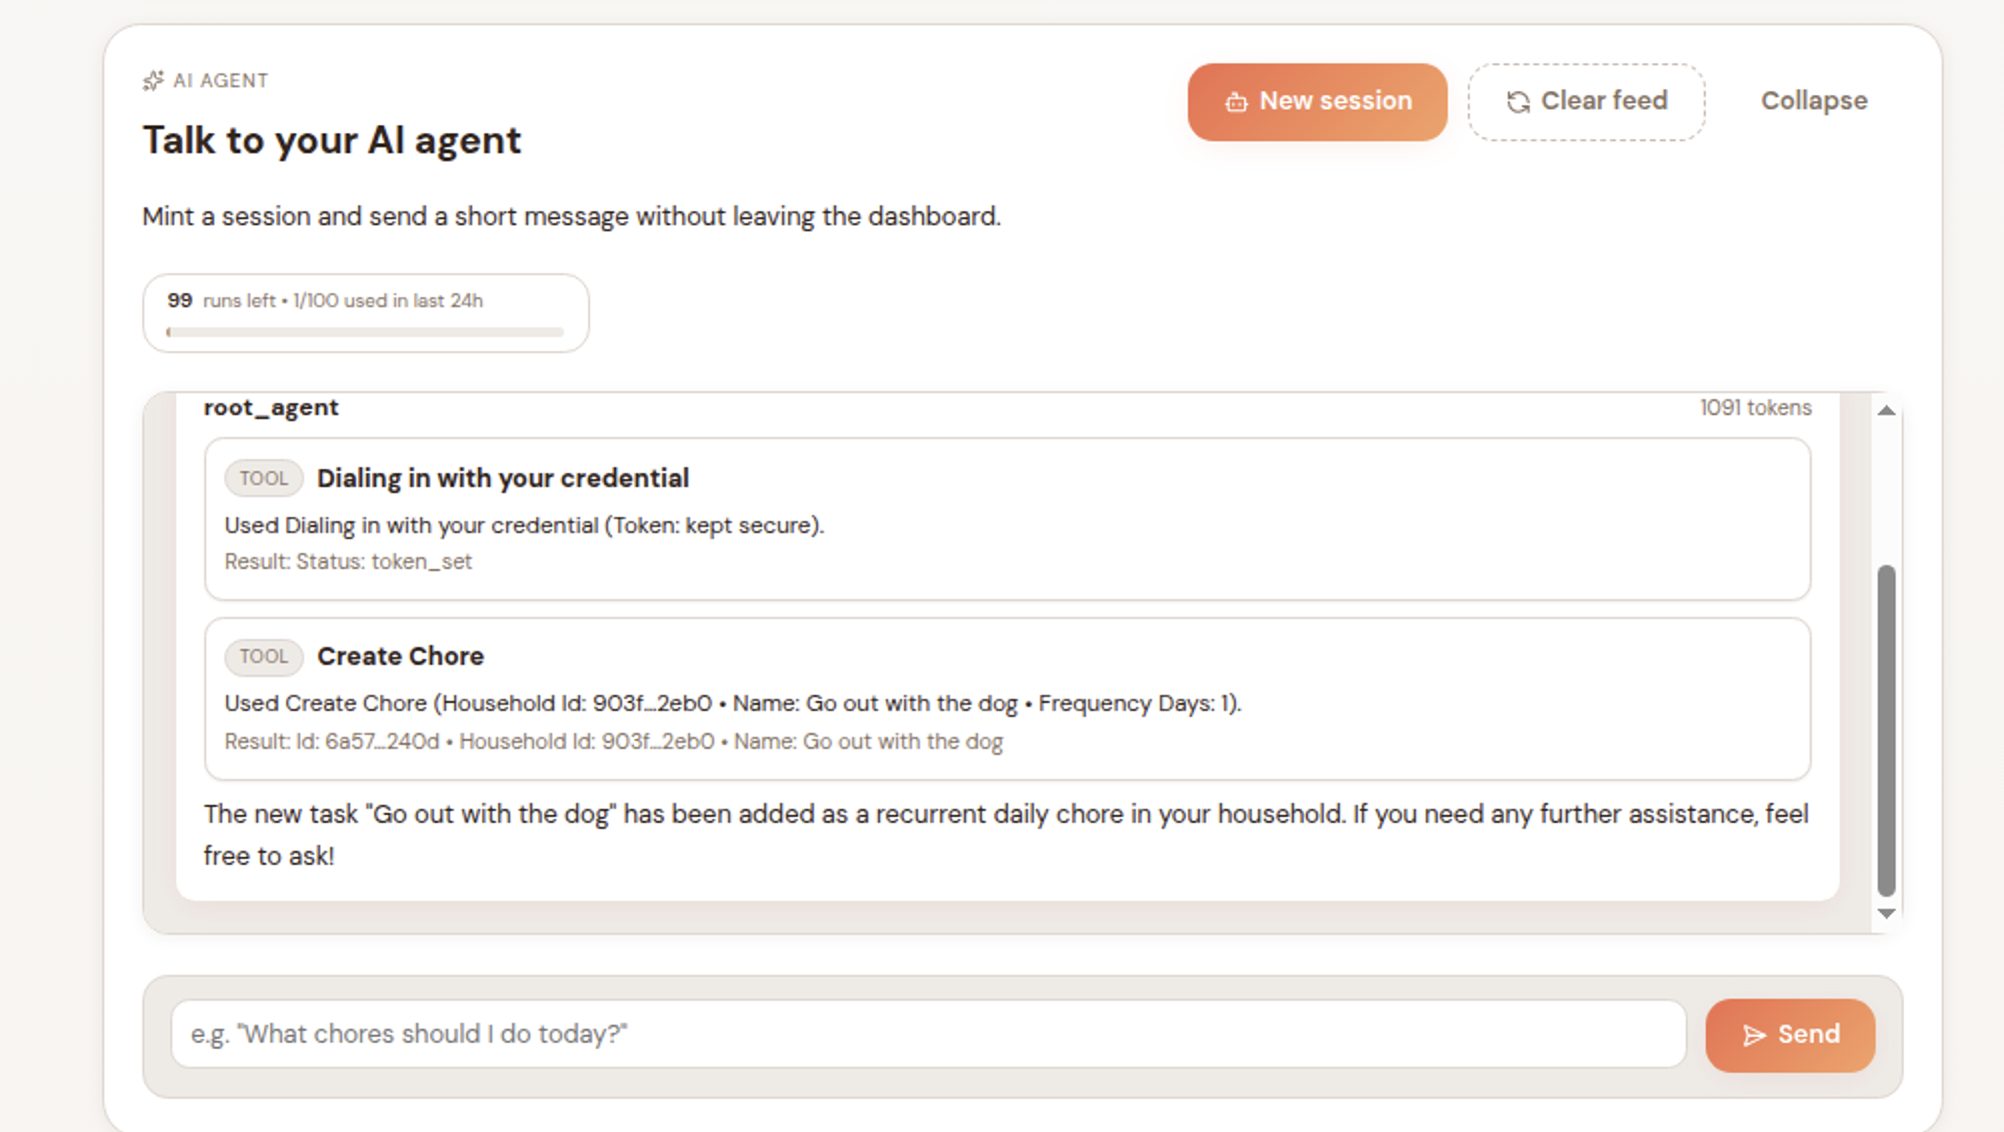Click the runs left usage progress bar
2004x1132 pixels.
pos(365,332)
